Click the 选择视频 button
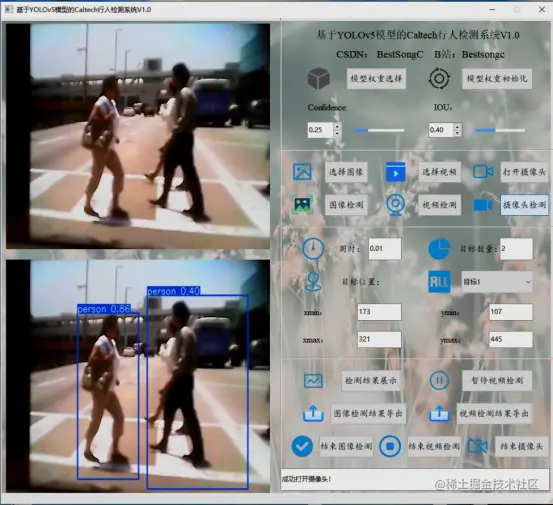The image size is (553, 505). coord(439,172)
